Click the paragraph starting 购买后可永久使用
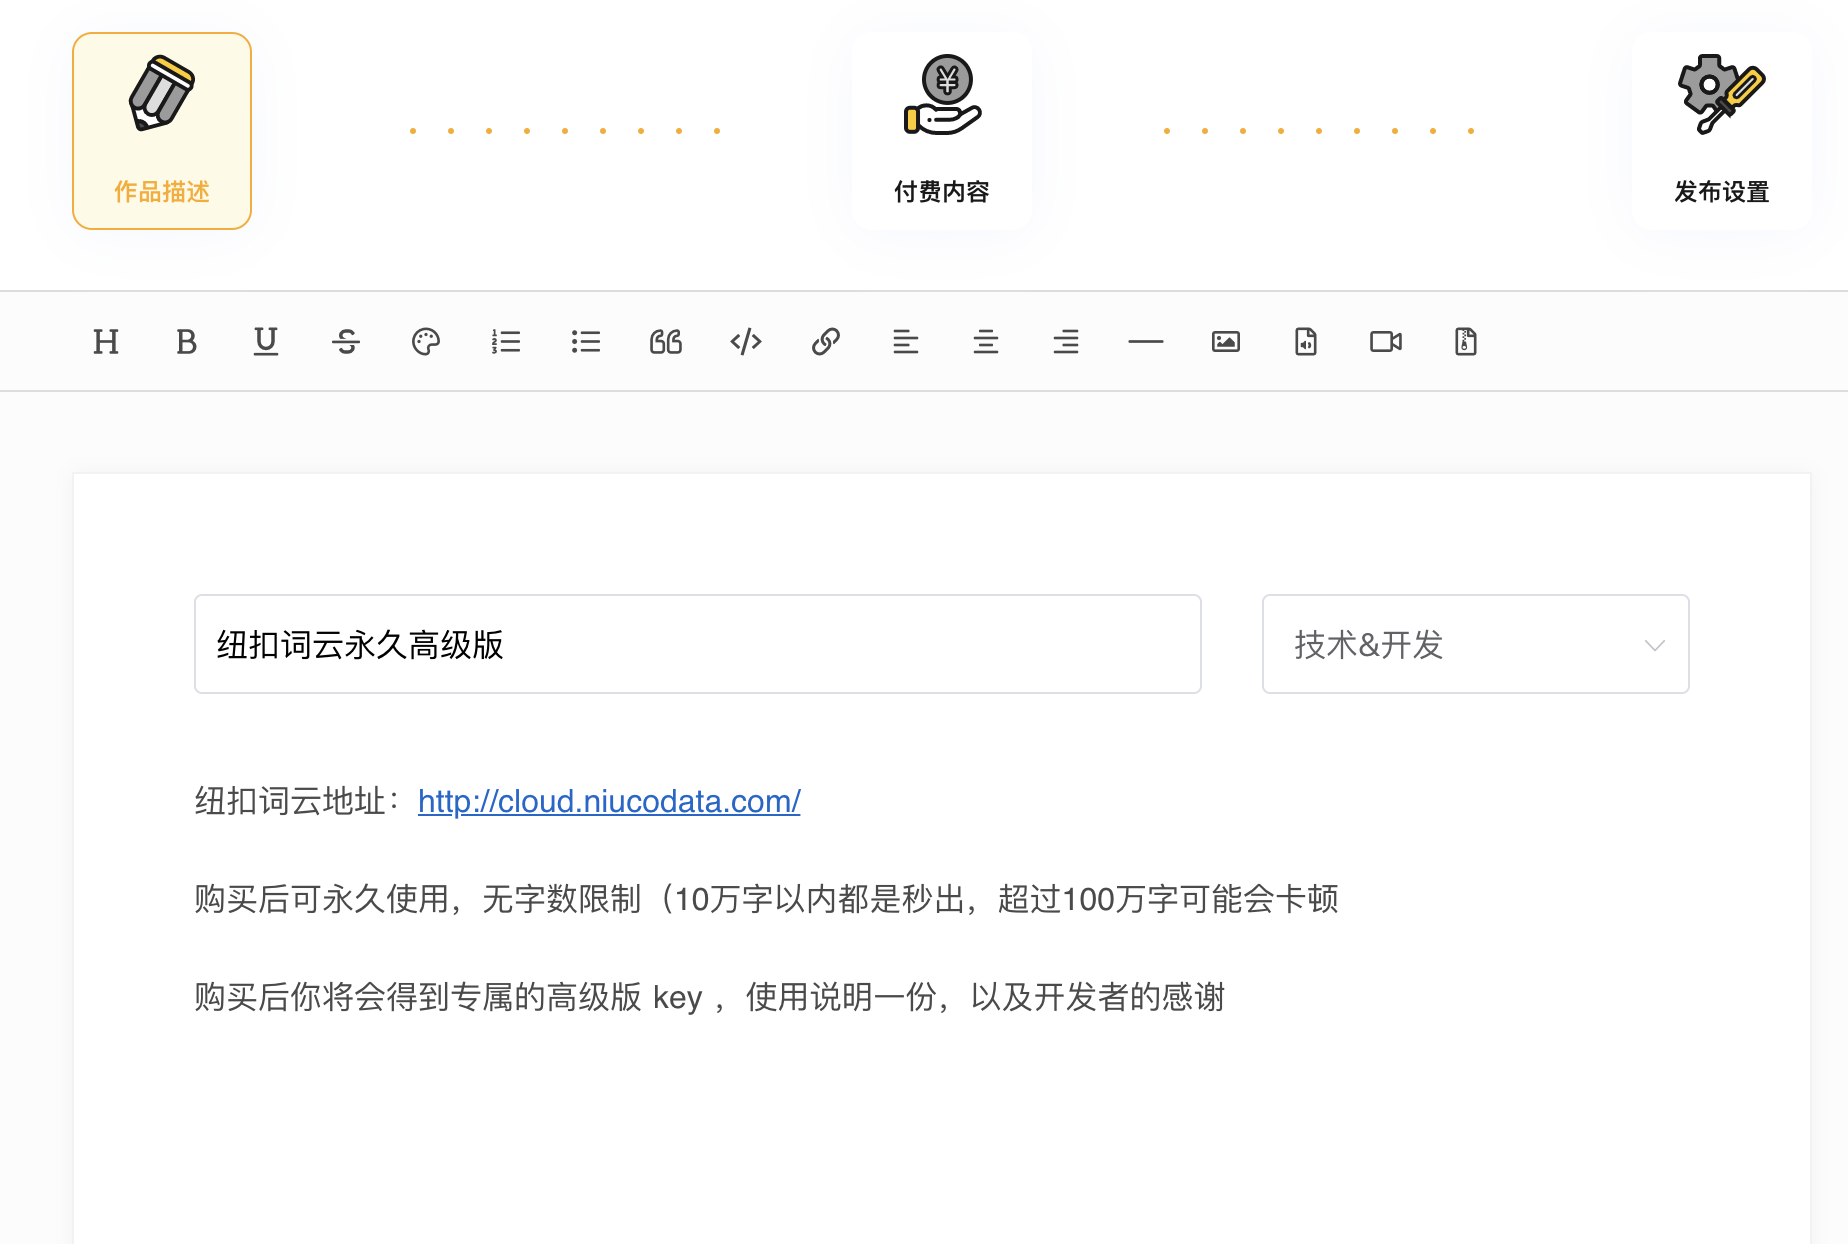 [x=766, y=899]
